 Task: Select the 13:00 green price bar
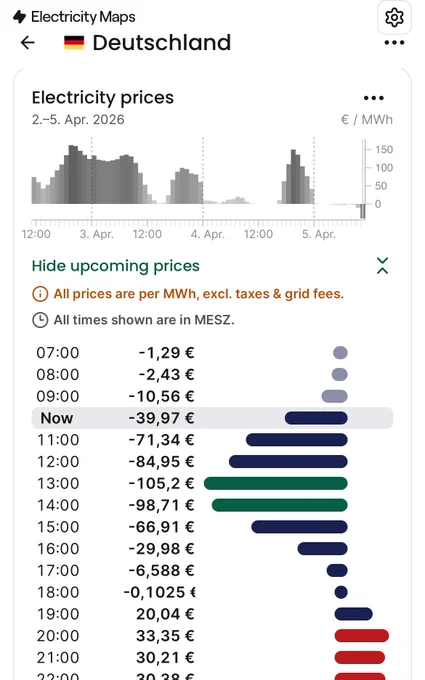[x=275, y=483]
